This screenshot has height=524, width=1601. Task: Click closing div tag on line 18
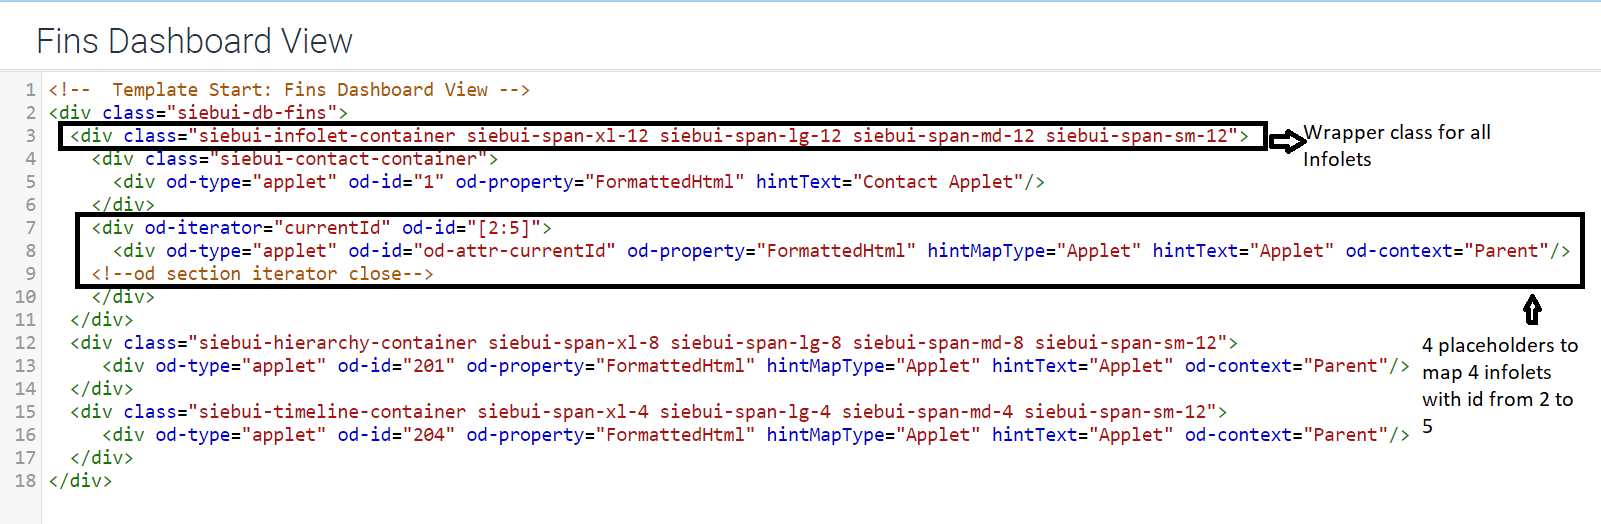click(x=80, y=481)
